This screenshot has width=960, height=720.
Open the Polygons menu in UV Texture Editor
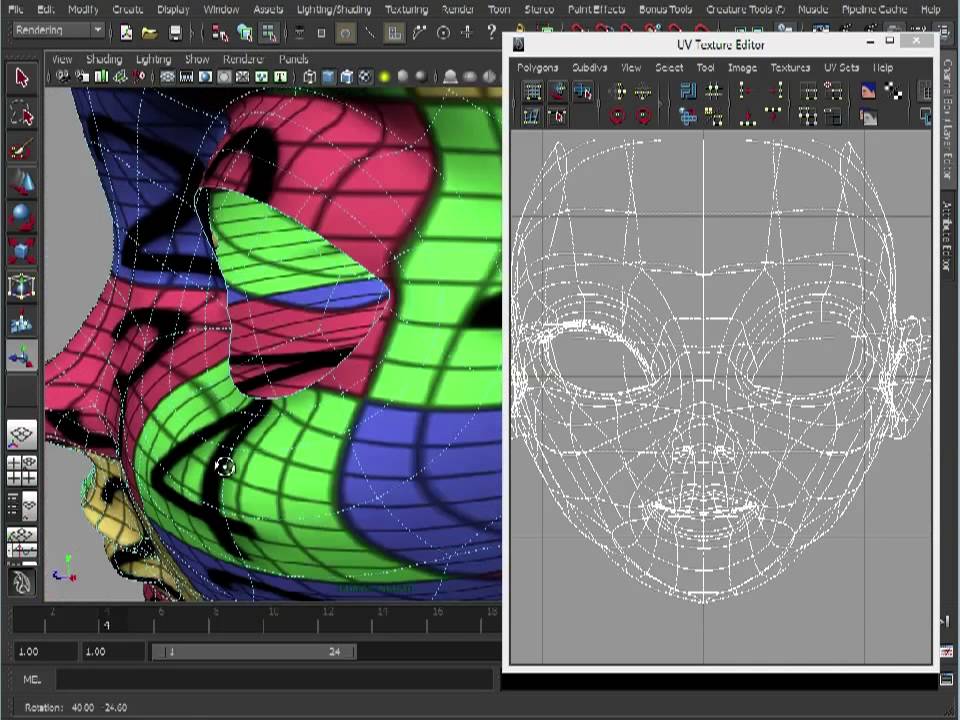click(538, 67)
